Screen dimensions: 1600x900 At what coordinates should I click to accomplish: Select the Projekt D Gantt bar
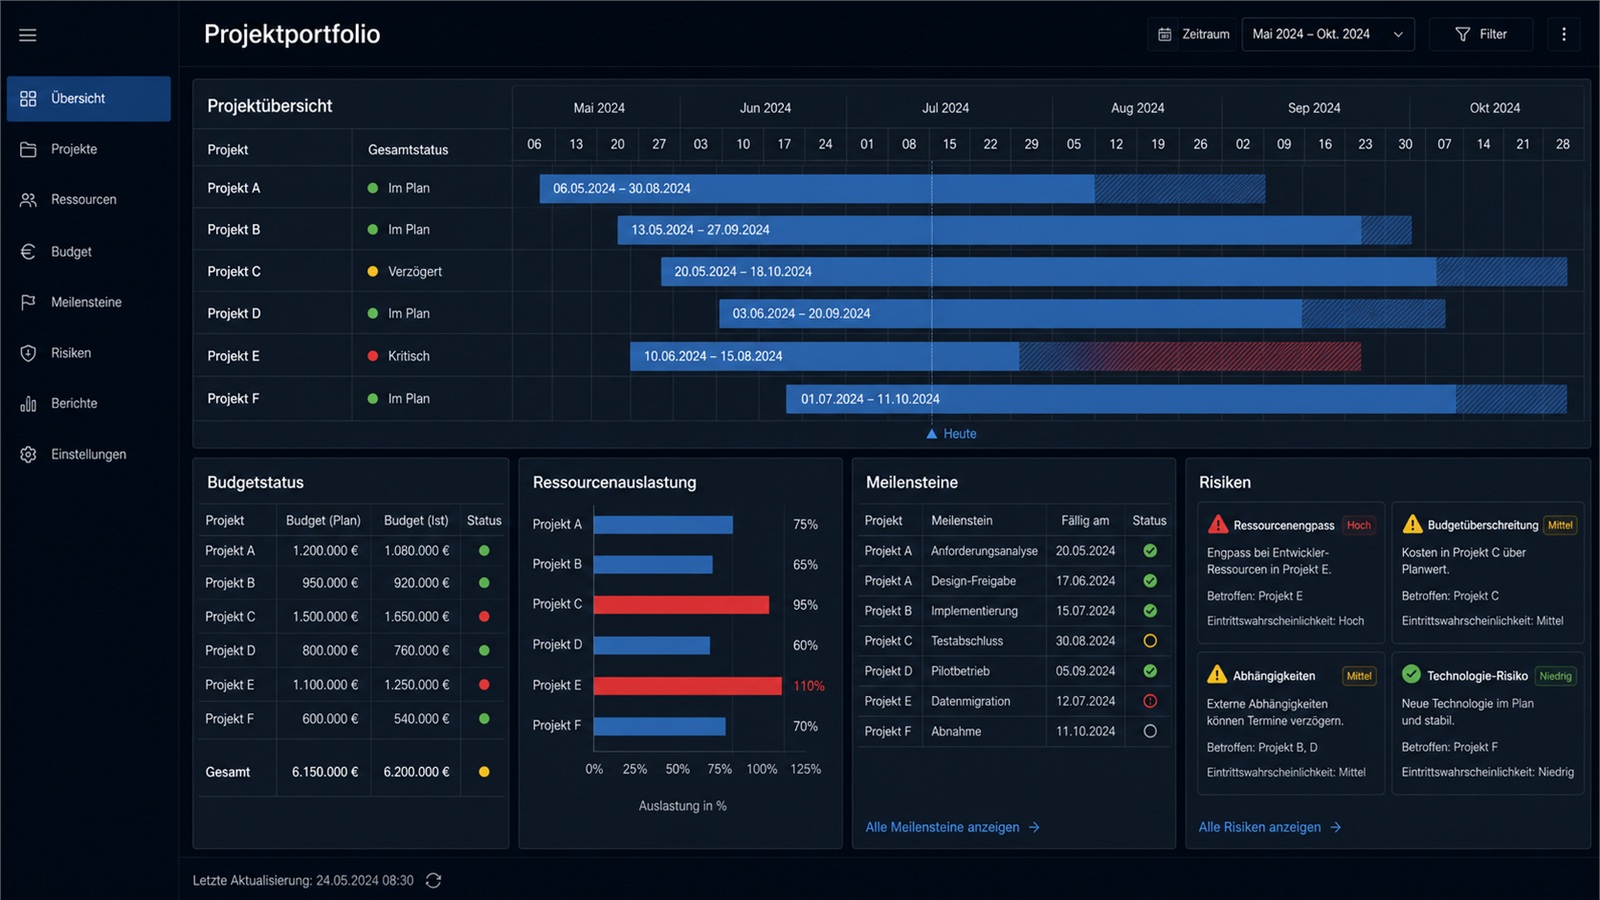click(x=1082, y=314)
